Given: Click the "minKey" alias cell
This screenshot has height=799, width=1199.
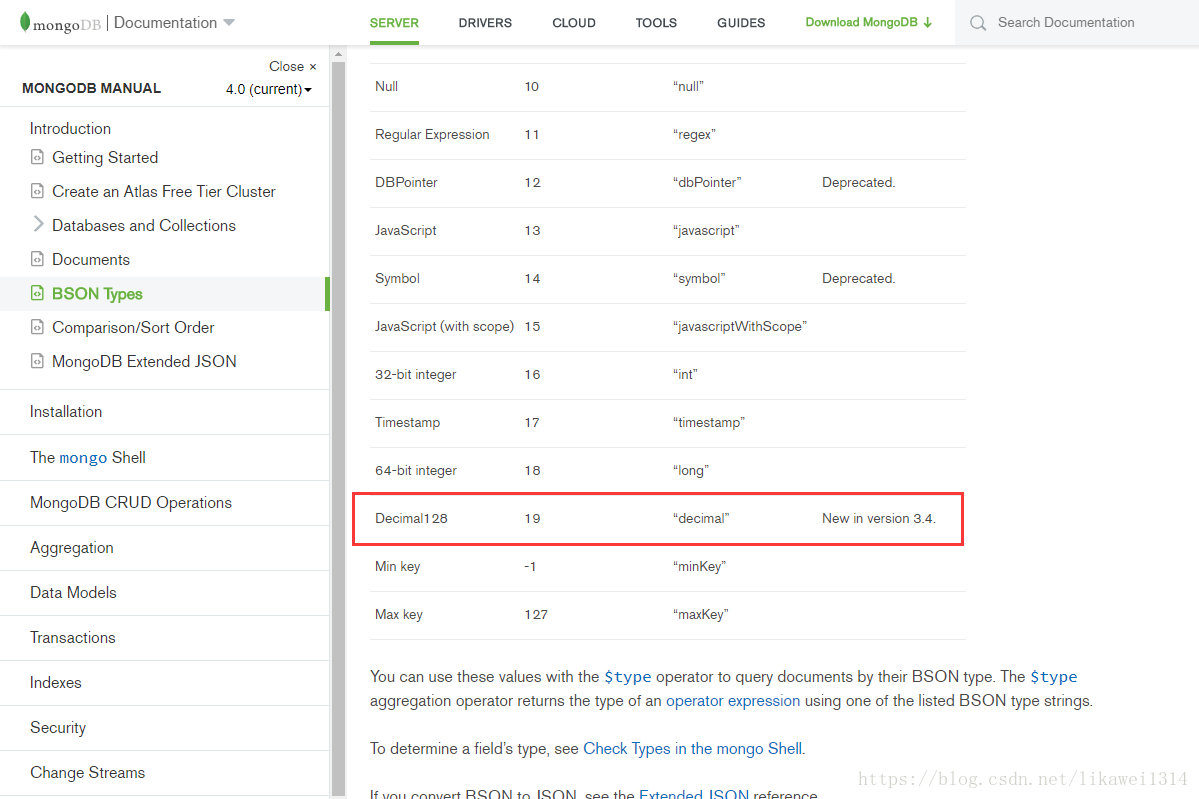Looking at the screenshot, I should click(700, 567).
